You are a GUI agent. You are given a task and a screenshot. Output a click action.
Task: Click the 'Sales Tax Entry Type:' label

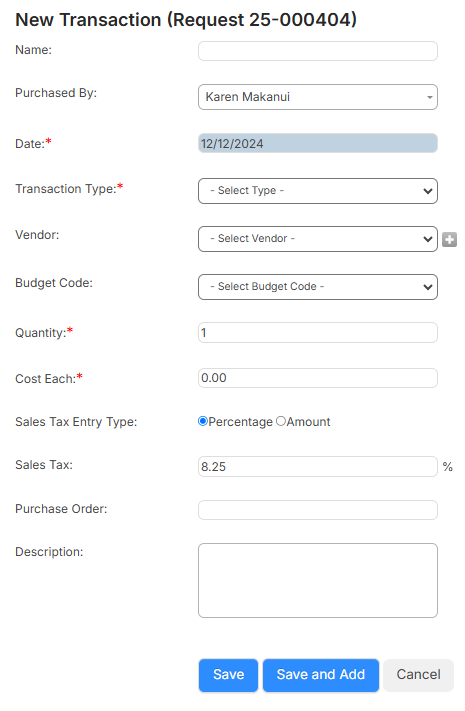click(76, 422)
